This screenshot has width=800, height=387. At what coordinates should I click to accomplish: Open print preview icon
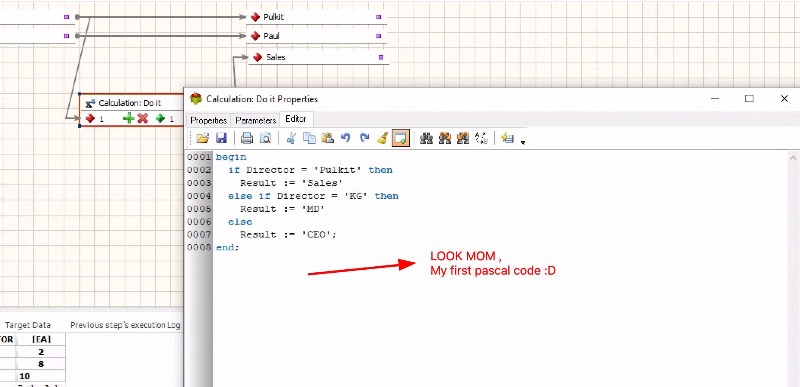click(265, 138)
